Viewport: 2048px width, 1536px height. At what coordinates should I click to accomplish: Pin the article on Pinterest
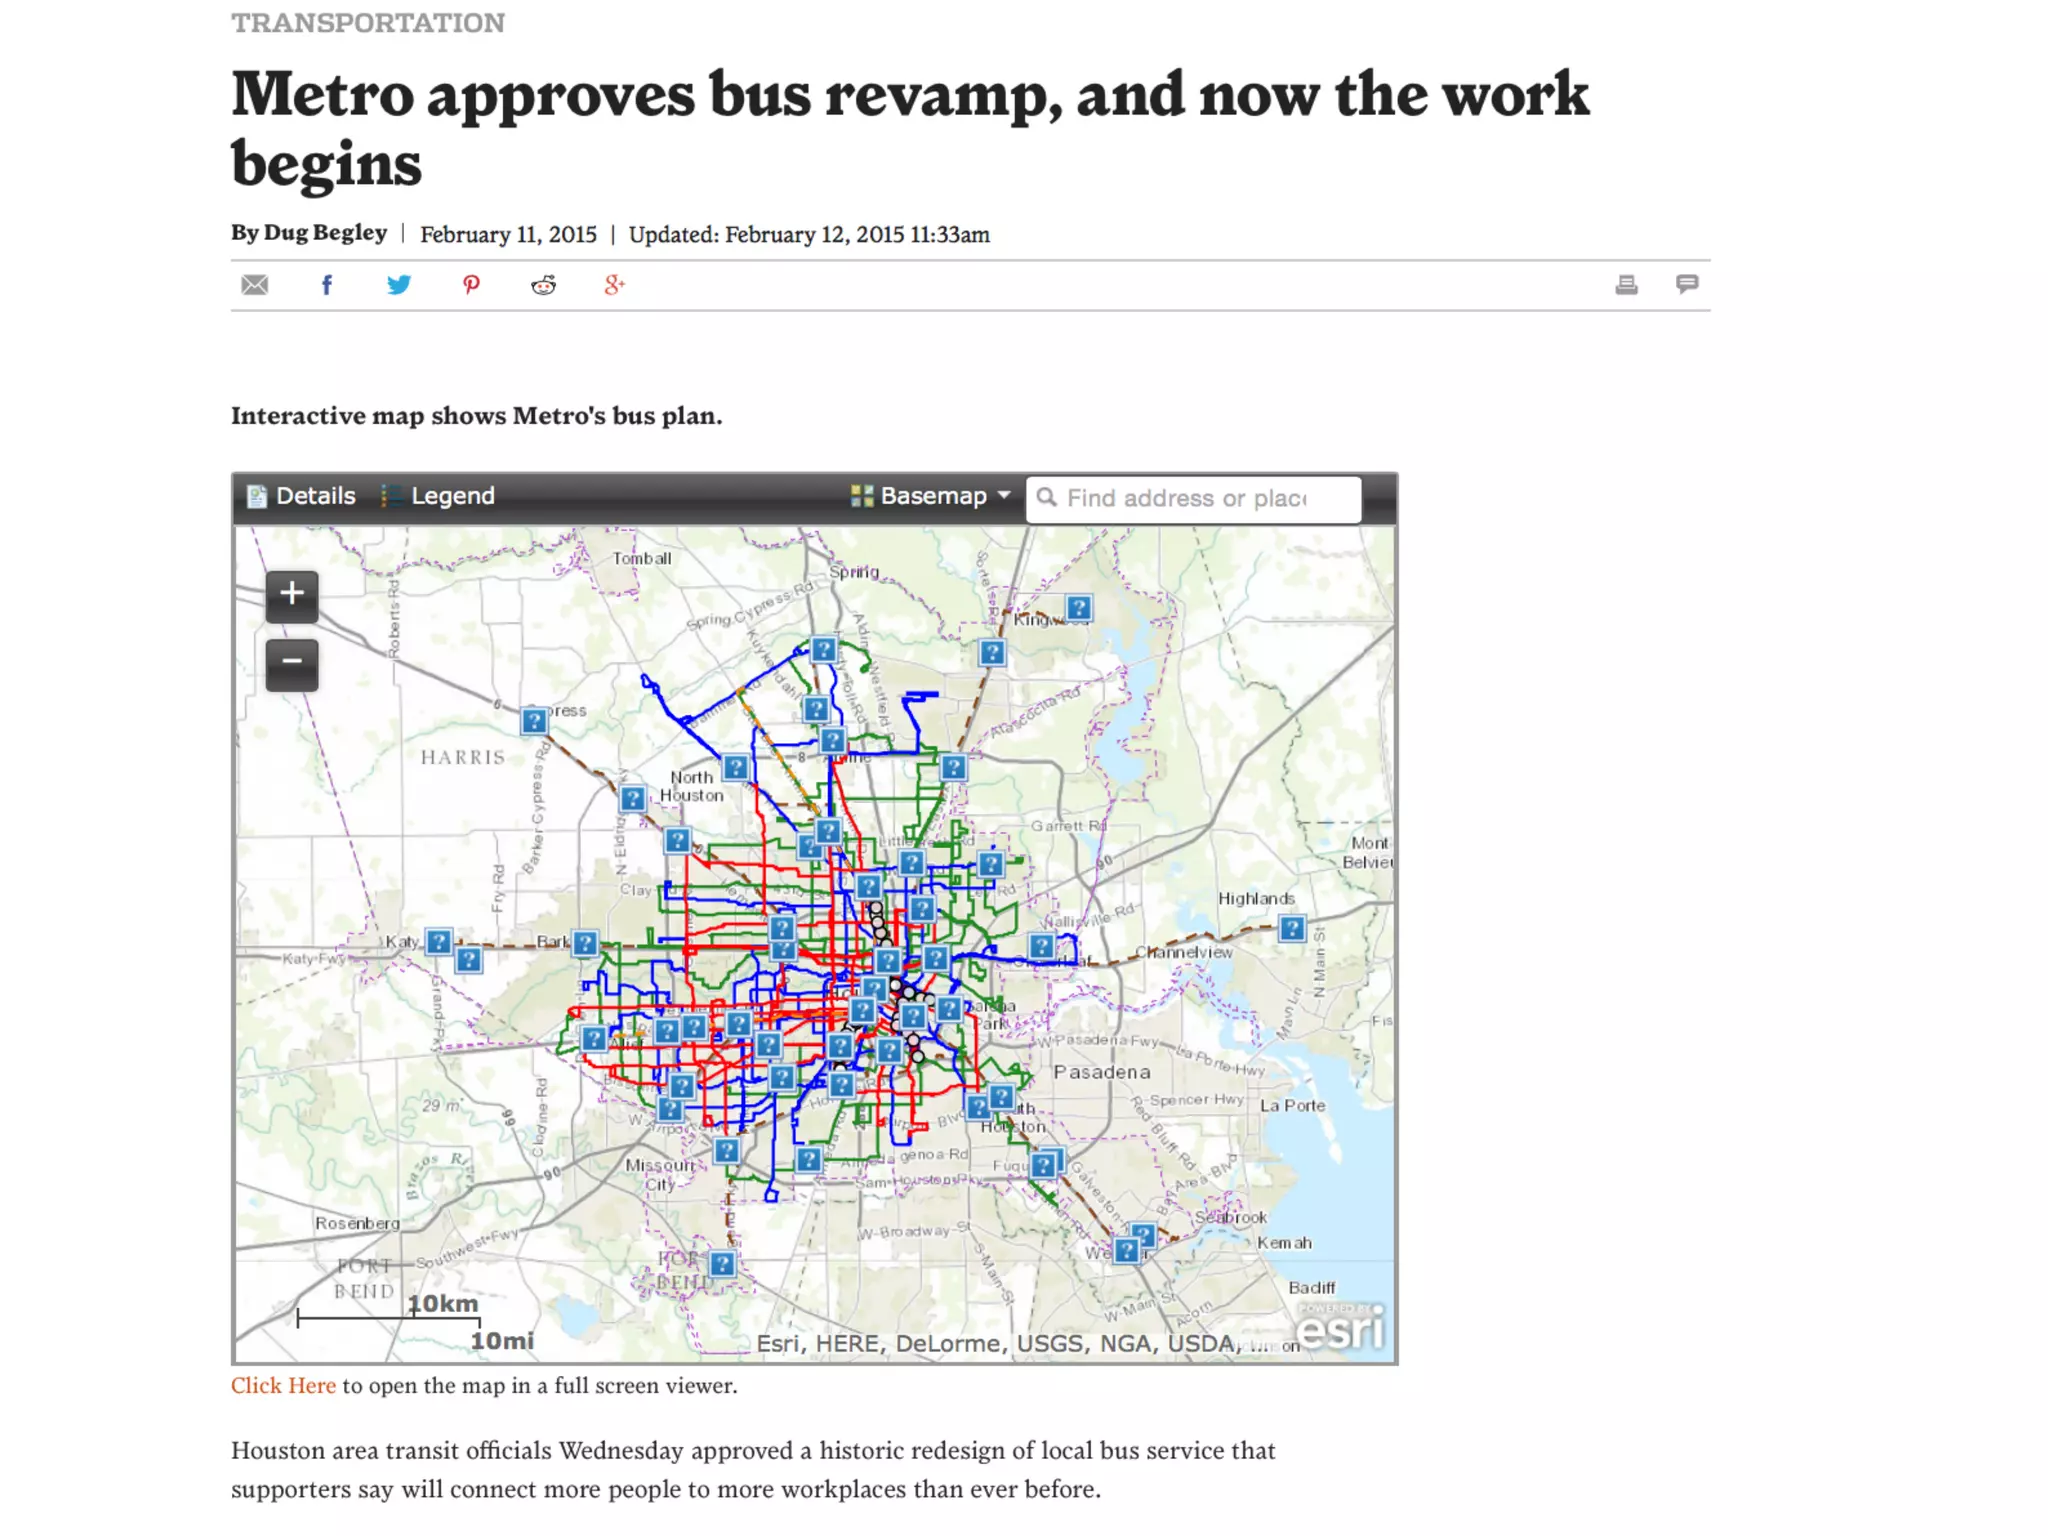(471, 285)
